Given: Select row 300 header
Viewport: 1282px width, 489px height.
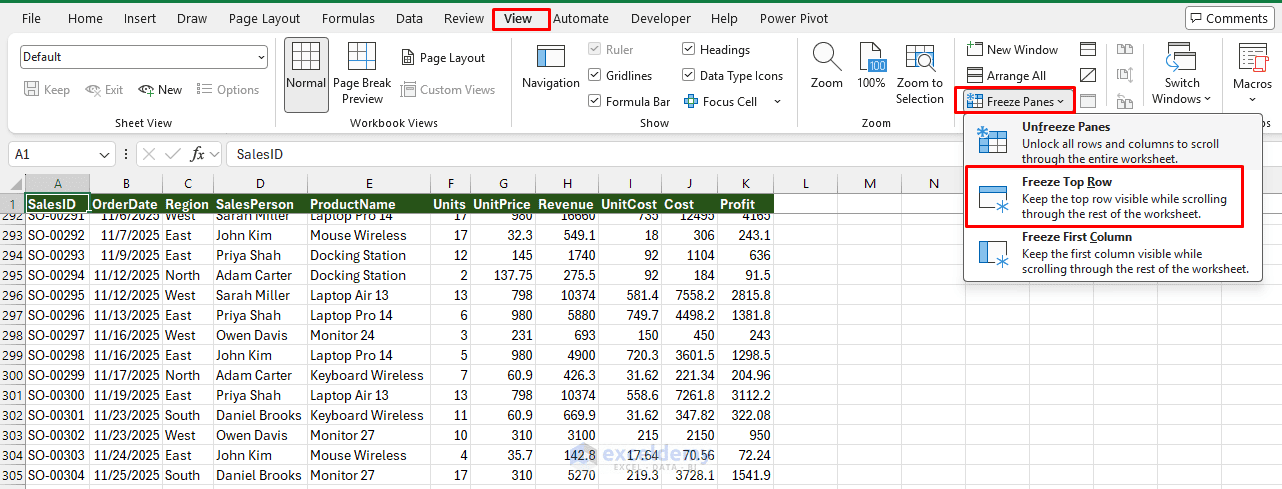Looking at the screenshot, I should (12, 375).
